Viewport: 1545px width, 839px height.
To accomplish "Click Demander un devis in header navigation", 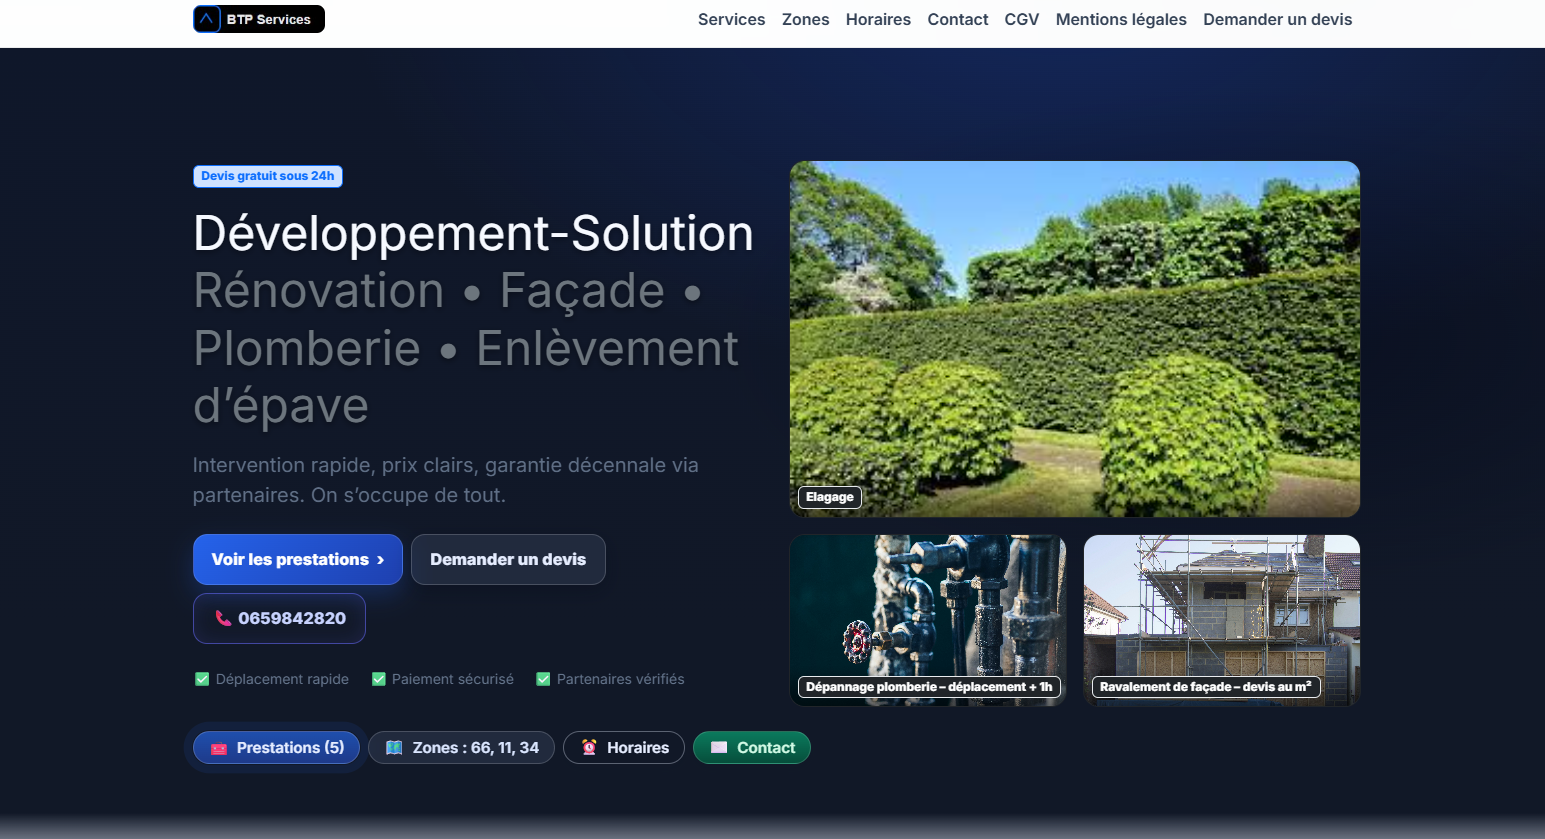I will (x=1277, y=19).
